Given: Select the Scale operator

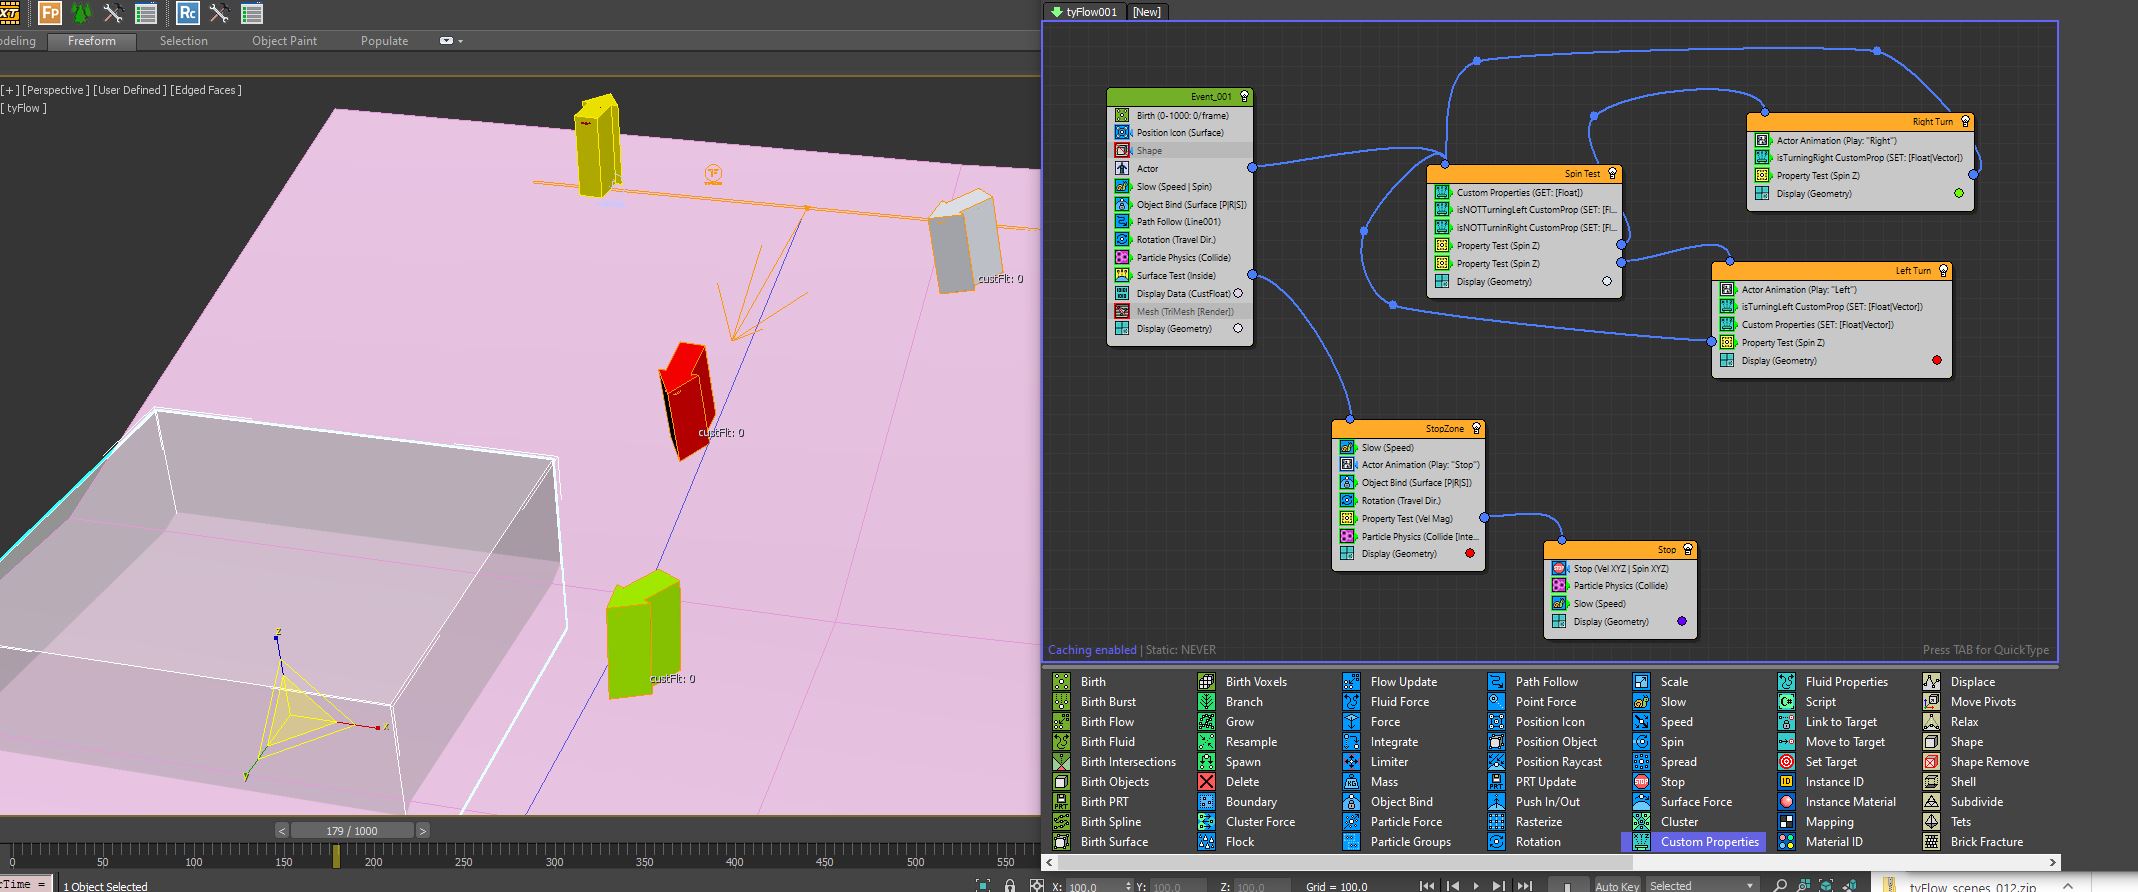Looking at the screenshot, I should [1674, 681].
